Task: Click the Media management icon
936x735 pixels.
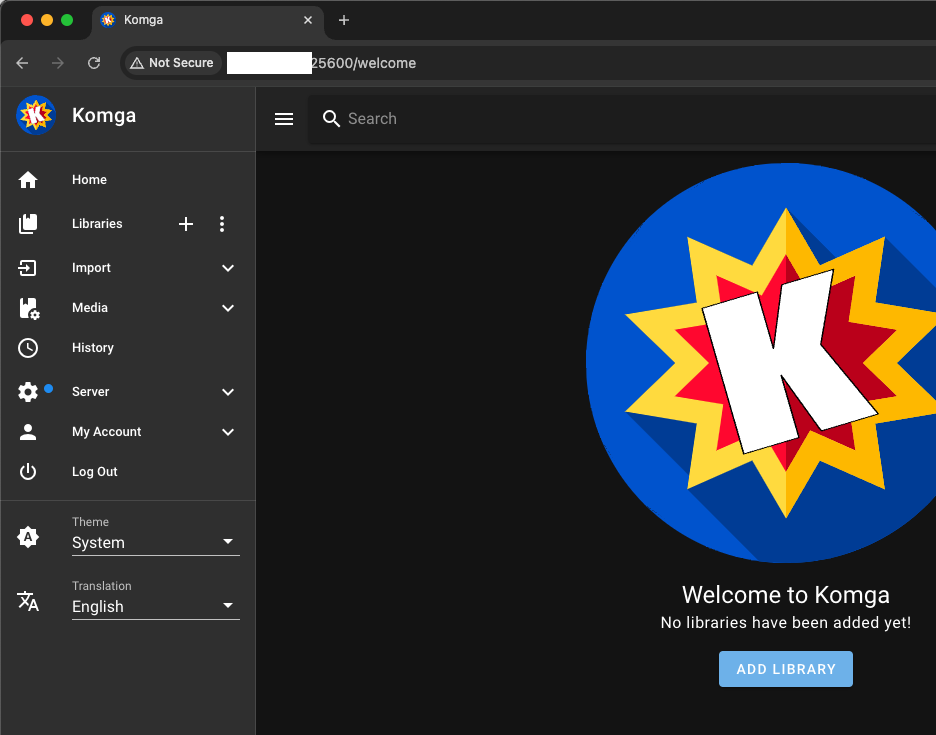Action: point(28,307)
